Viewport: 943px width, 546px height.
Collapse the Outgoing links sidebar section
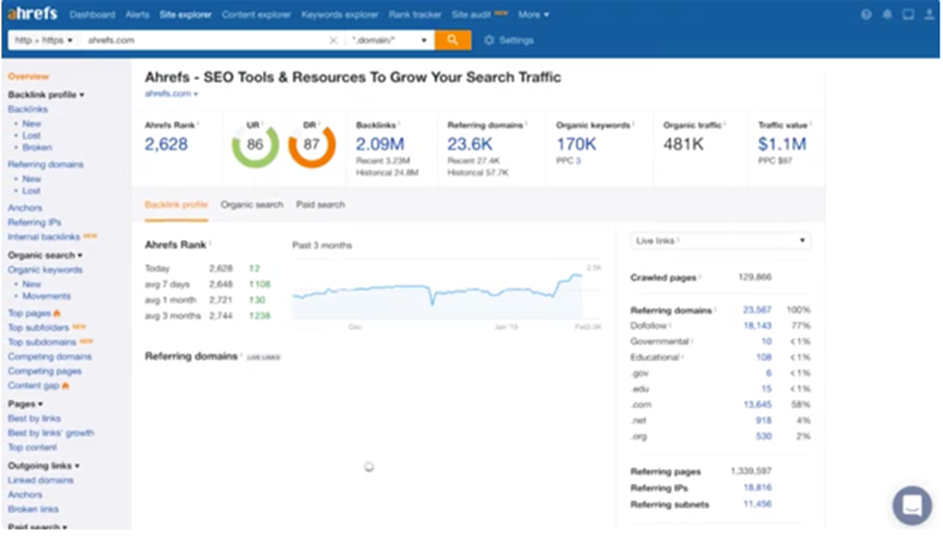pyautogui.click(x=43, y=466)
